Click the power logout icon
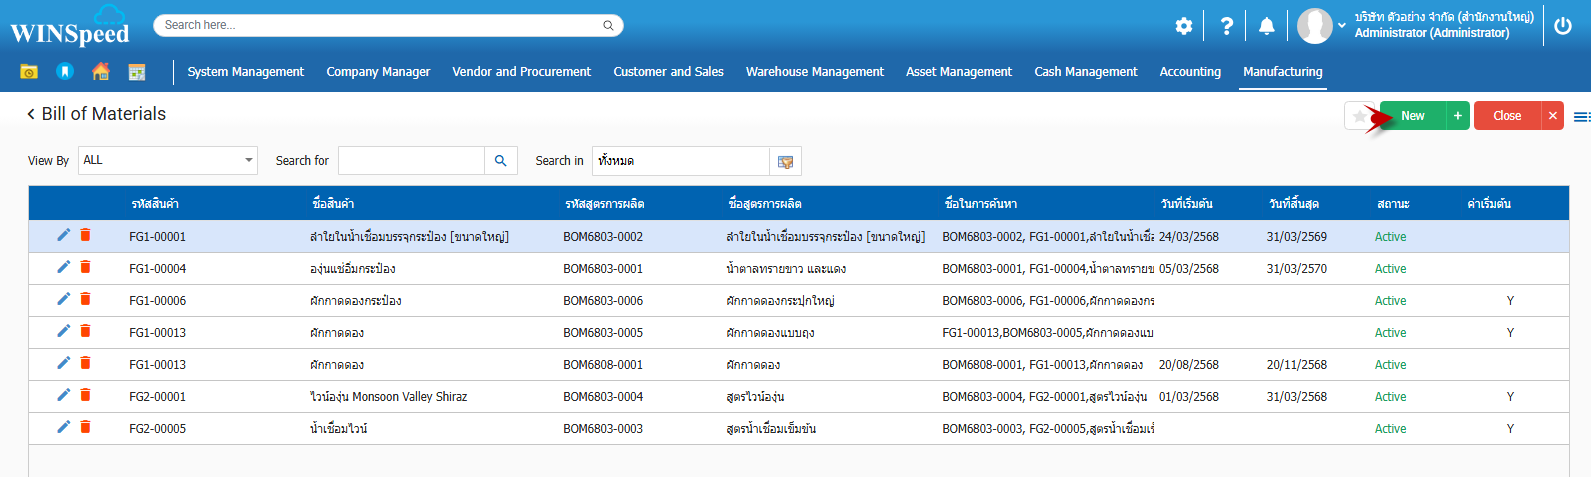 tap(1563, 26)
